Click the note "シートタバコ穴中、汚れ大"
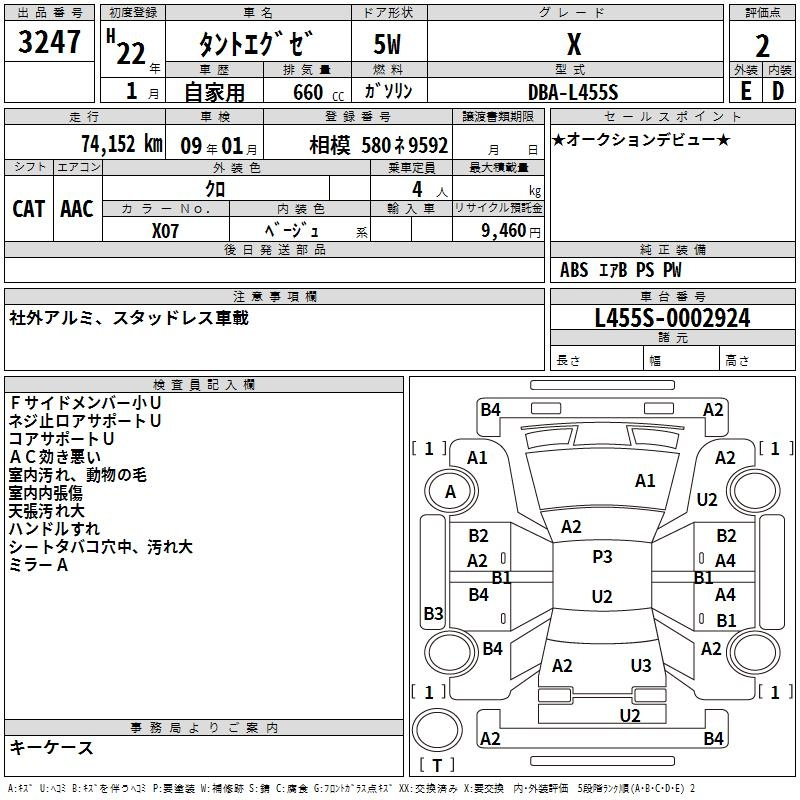This screenshot has width=800, height=800. (101, 547)
